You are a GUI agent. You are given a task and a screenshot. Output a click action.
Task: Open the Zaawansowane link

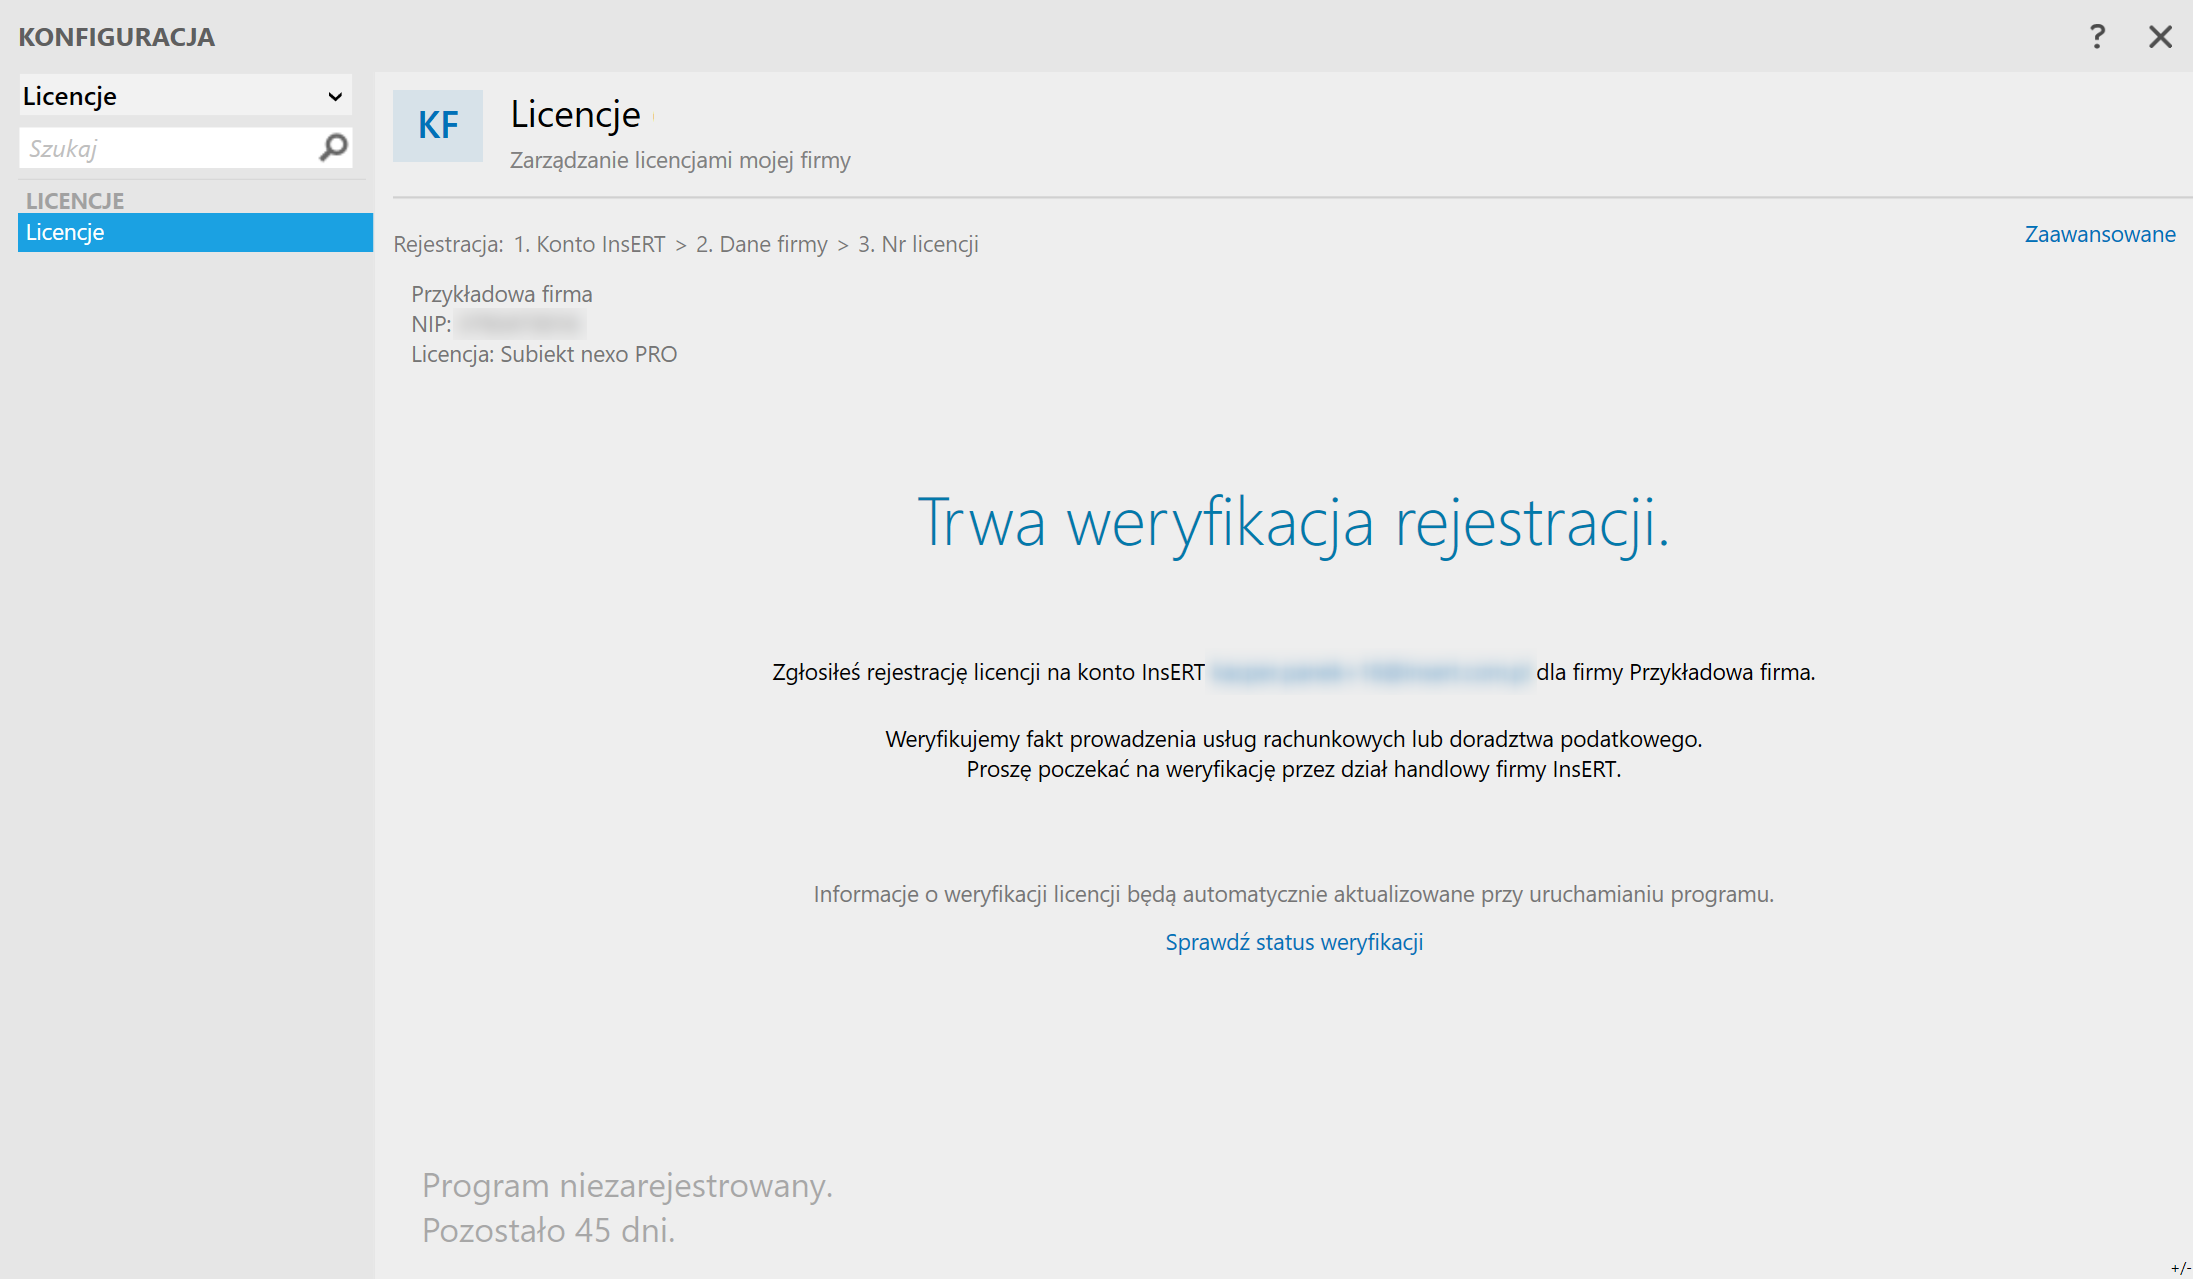tap(2099, 234)
